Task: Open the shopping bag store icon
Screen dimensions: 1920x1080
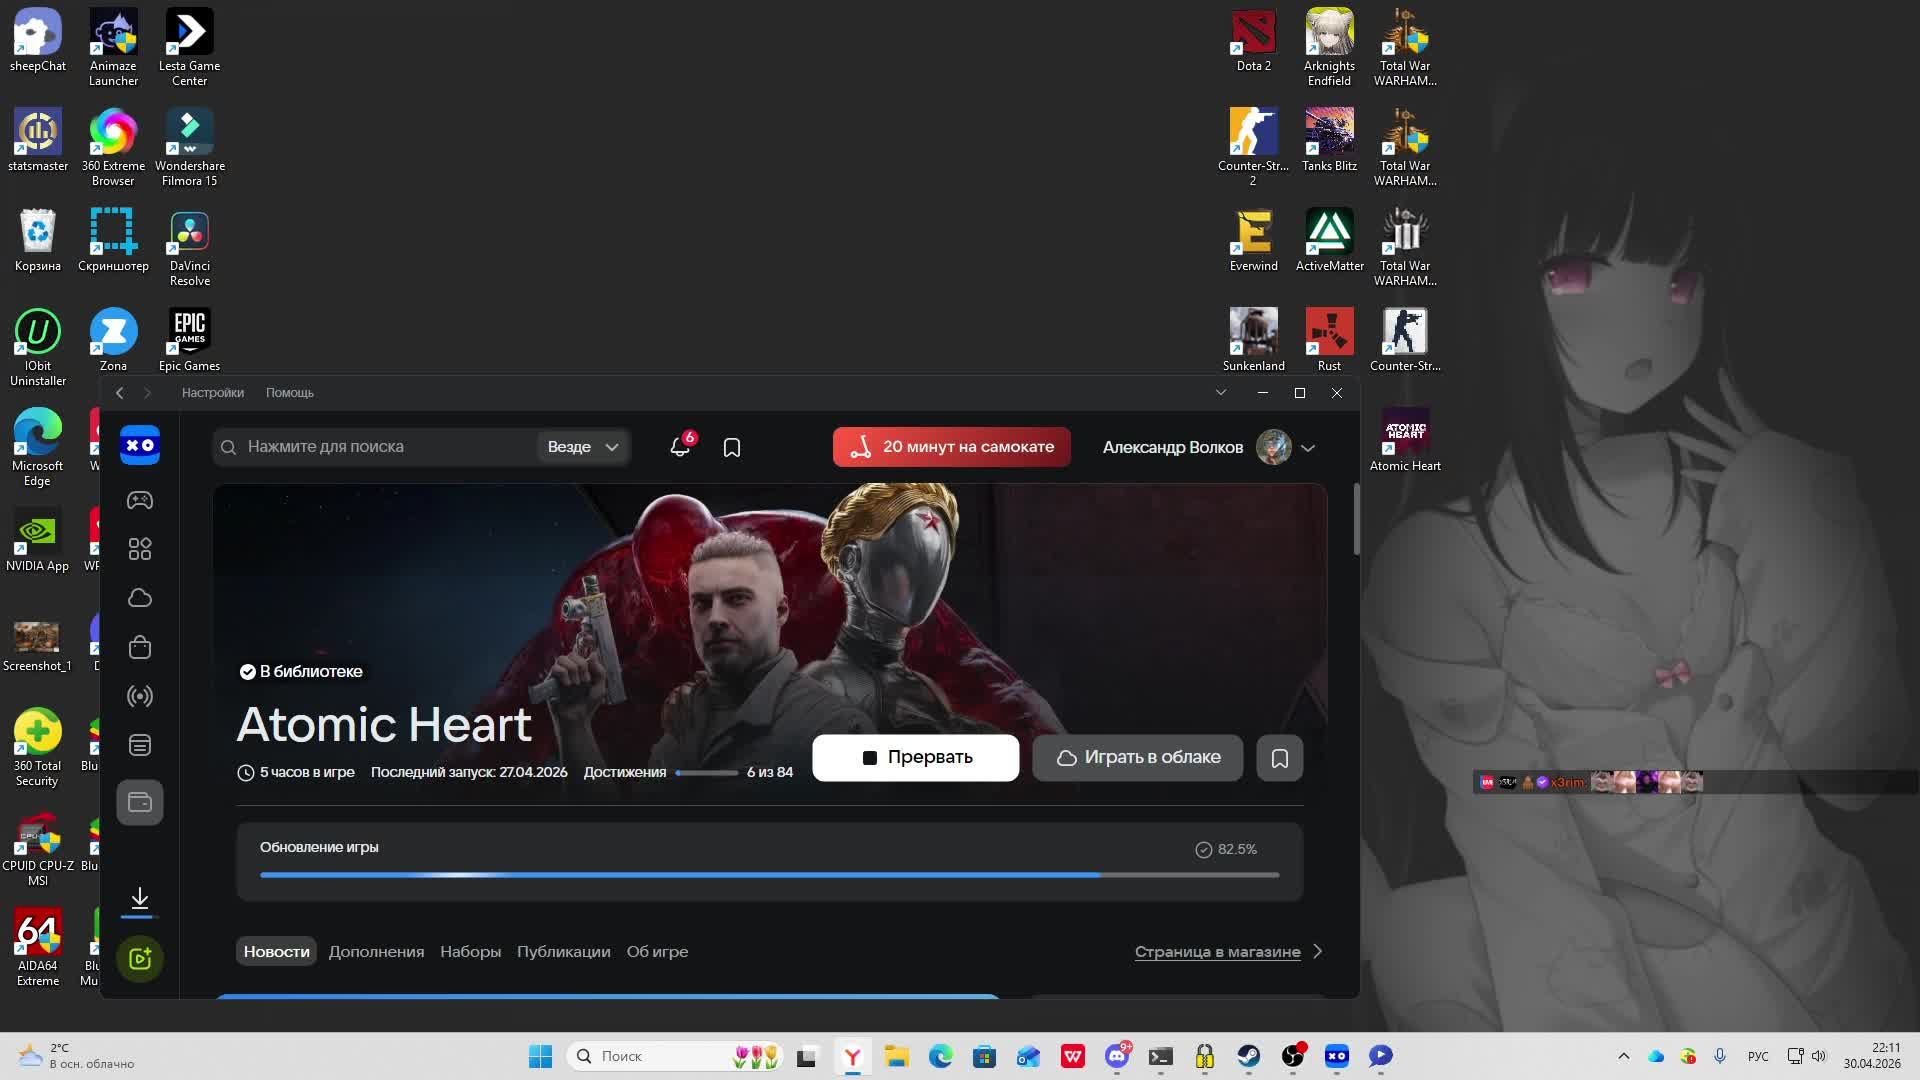Action: 140,647
